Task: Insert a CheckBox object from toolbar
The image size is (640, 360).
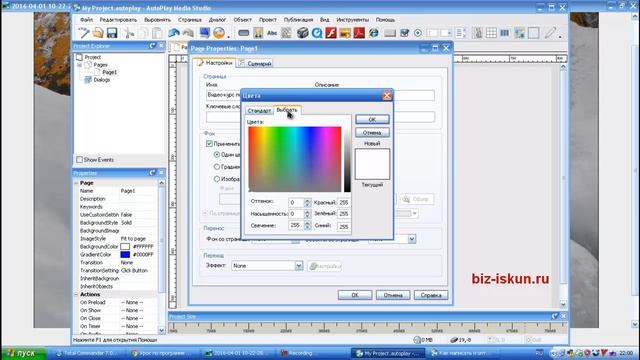Action: [404, 33]
